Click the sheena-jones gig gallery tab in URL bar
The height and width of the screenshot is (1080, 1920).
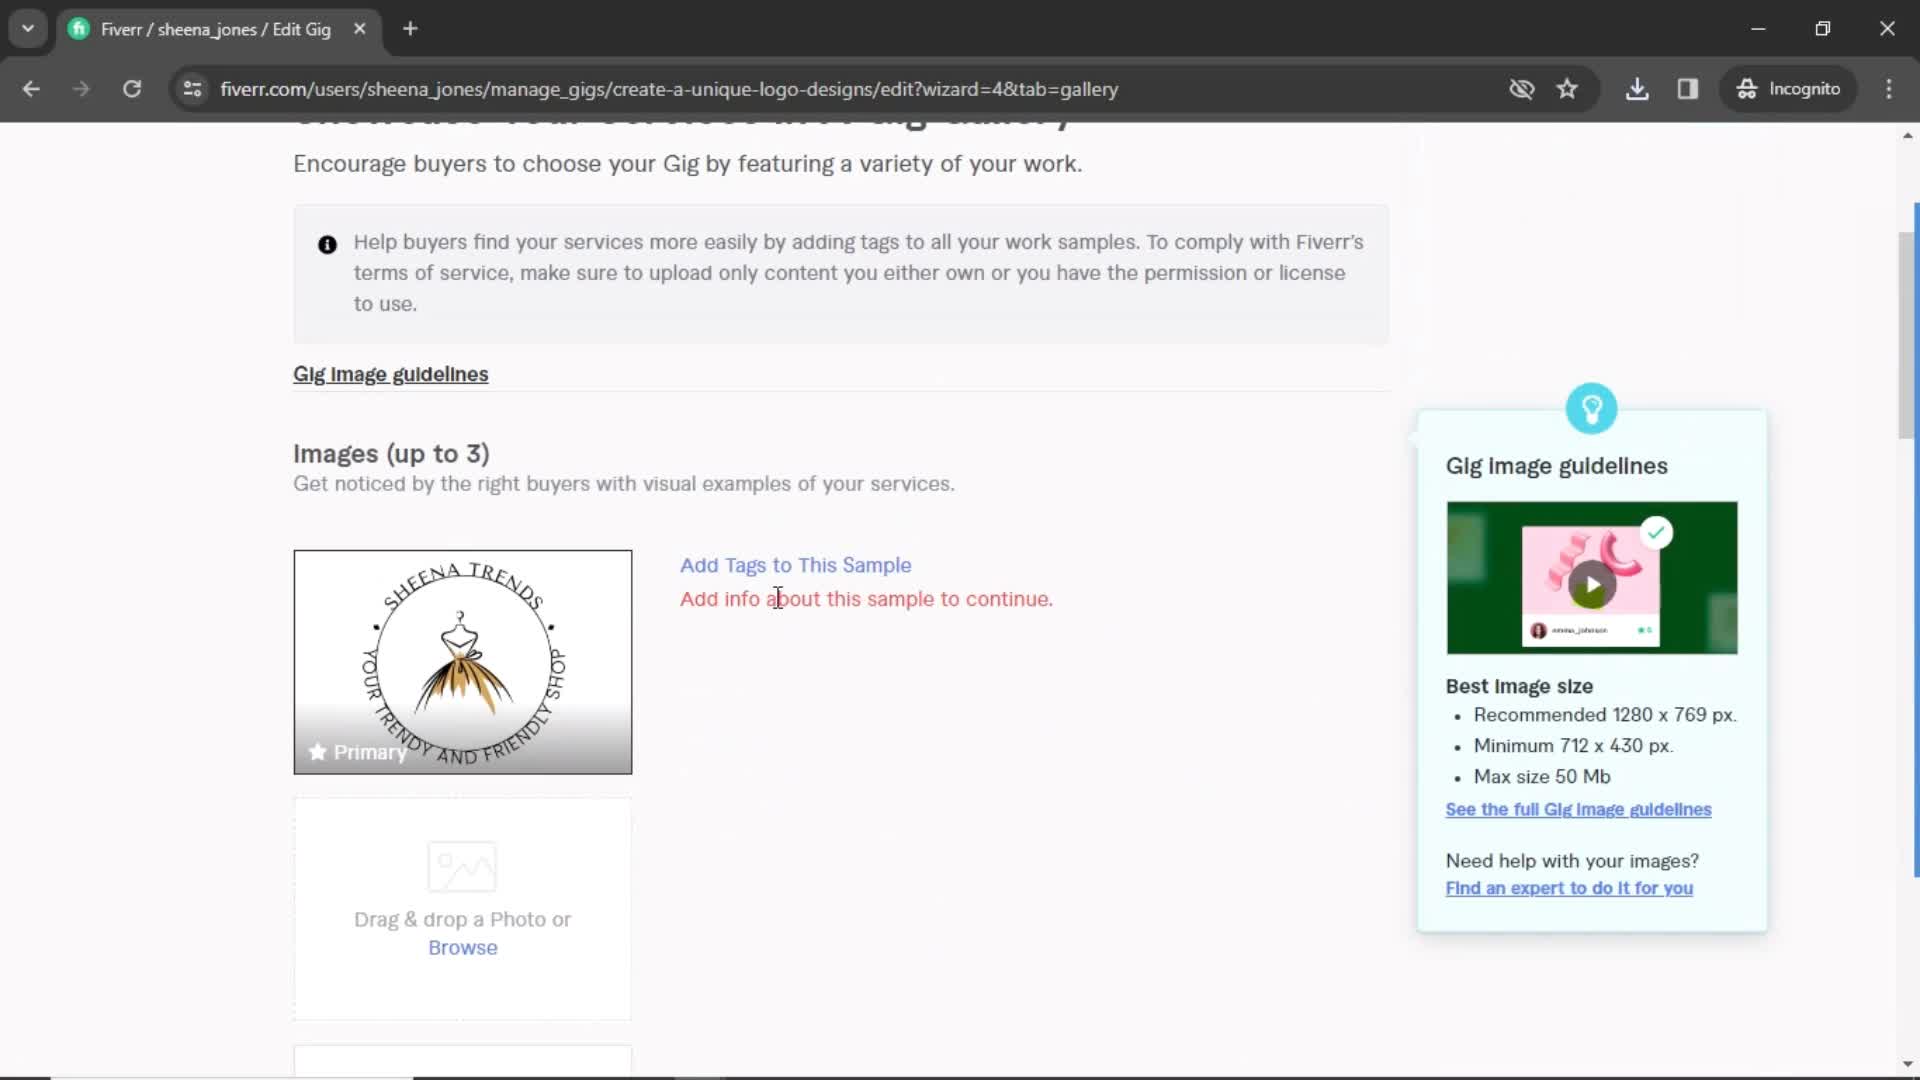tap(215, 29)
